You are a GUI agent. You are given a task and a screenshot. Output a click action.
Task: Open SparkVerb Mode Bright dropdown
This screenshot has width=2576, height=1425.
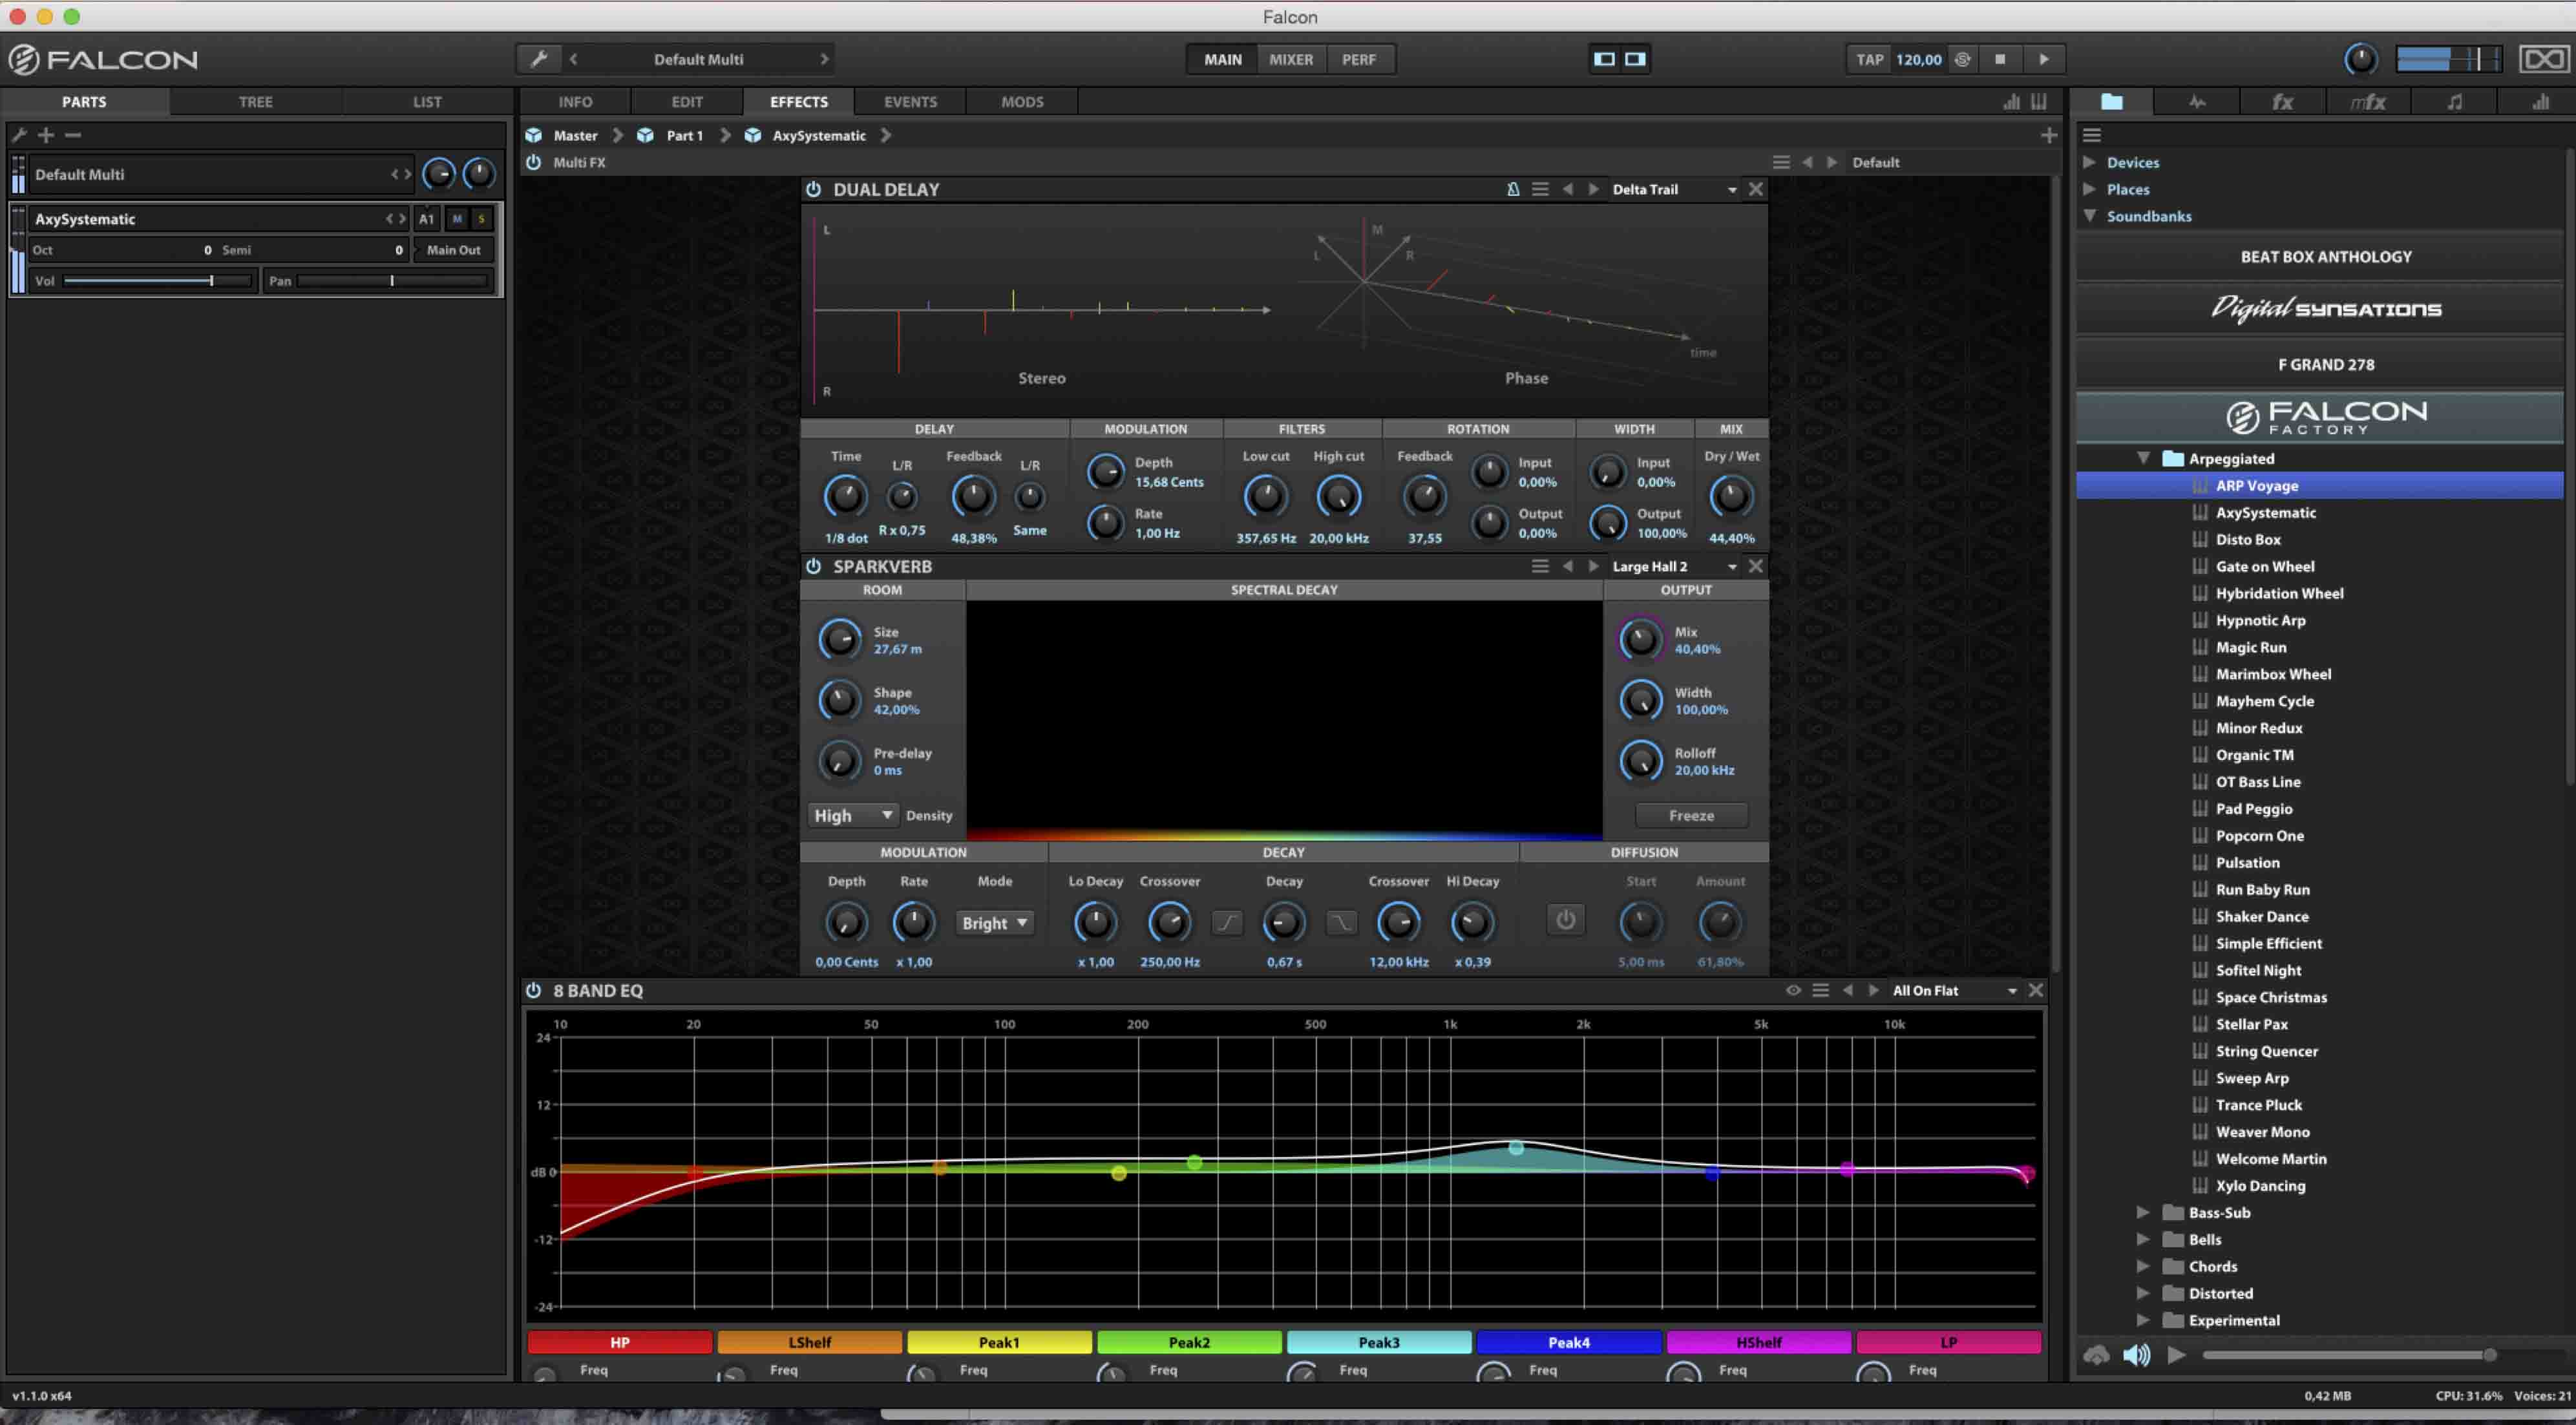point(994,923)
